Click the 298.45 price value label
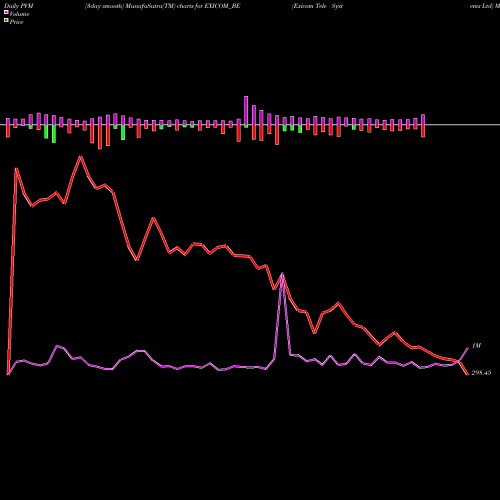Screen dimensions: 500x500 481,373
